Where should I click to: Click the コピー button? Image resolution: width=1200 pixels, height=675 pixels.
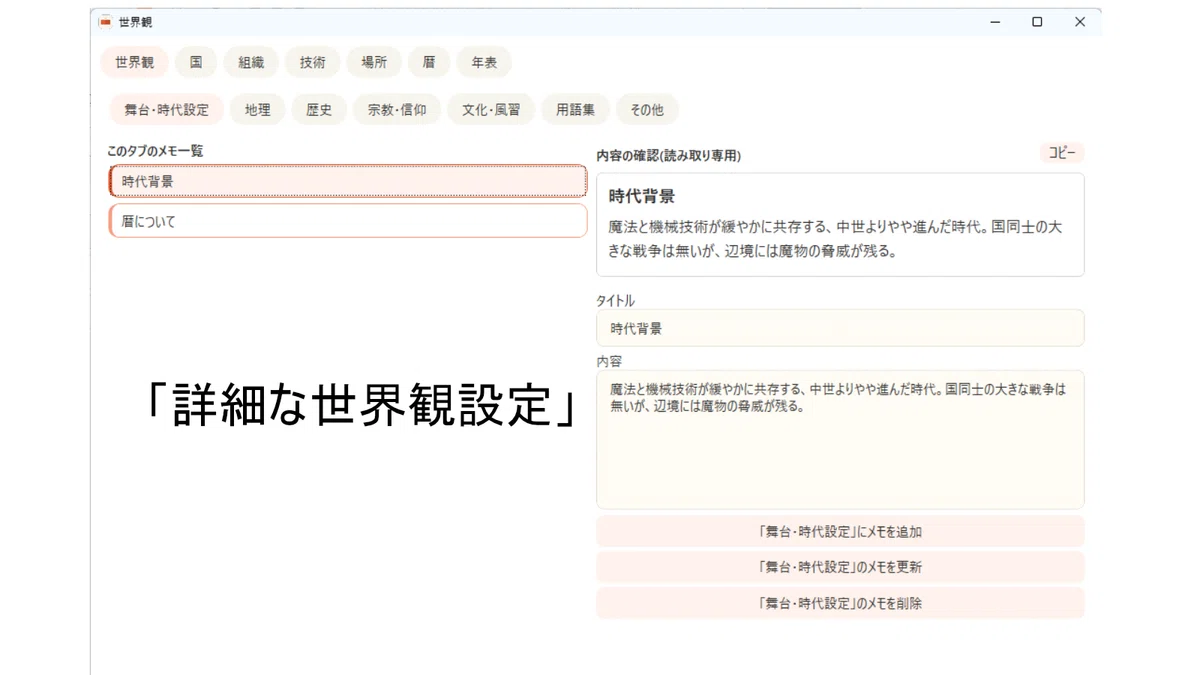coord(1062,153)
